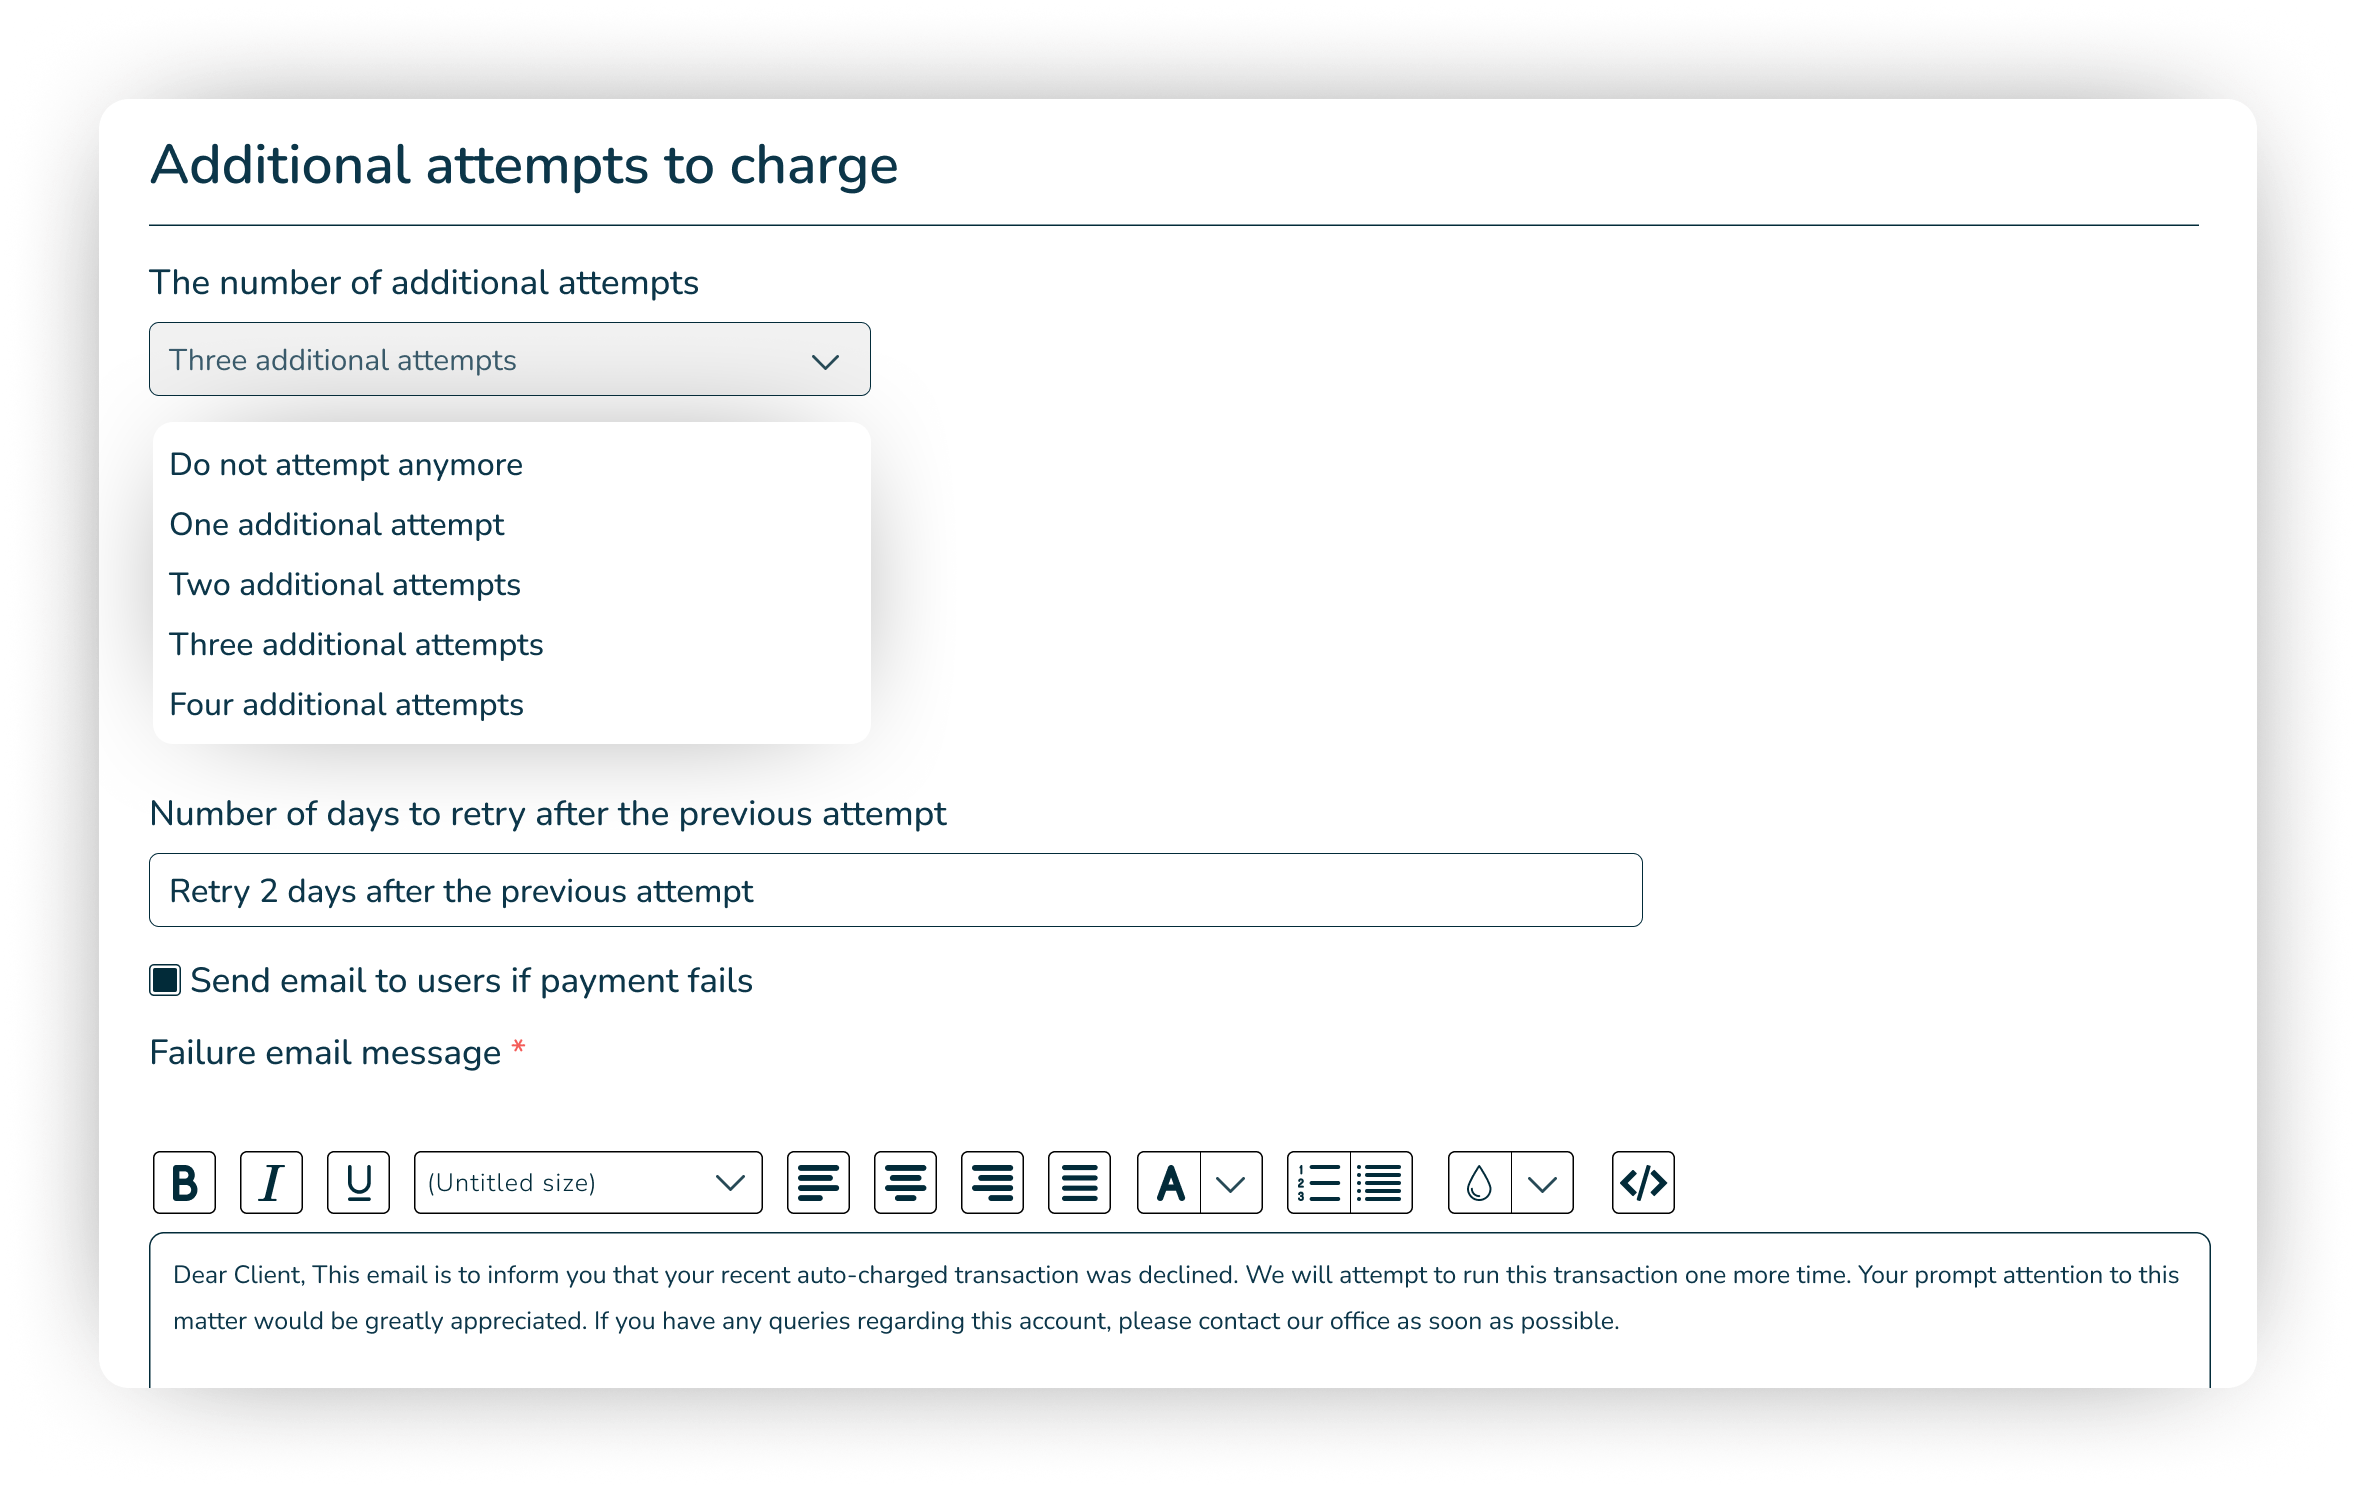The image size is (2356, 1487).
Task: Justify the email message text
Action: click(x=1079, y=1183)
